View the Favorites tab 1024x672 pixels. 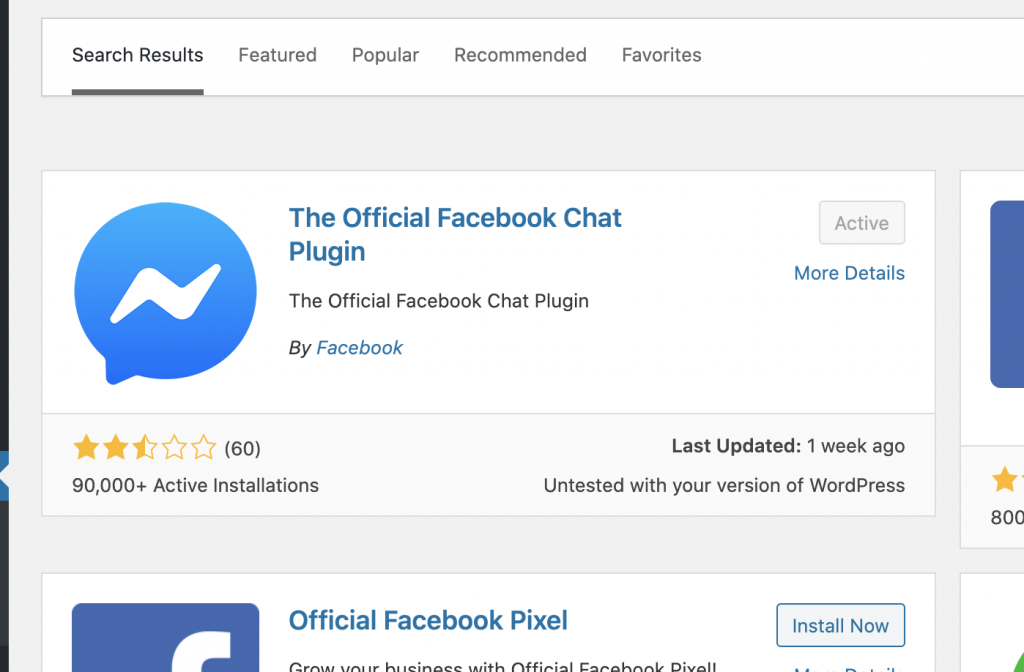click(661, 55)
